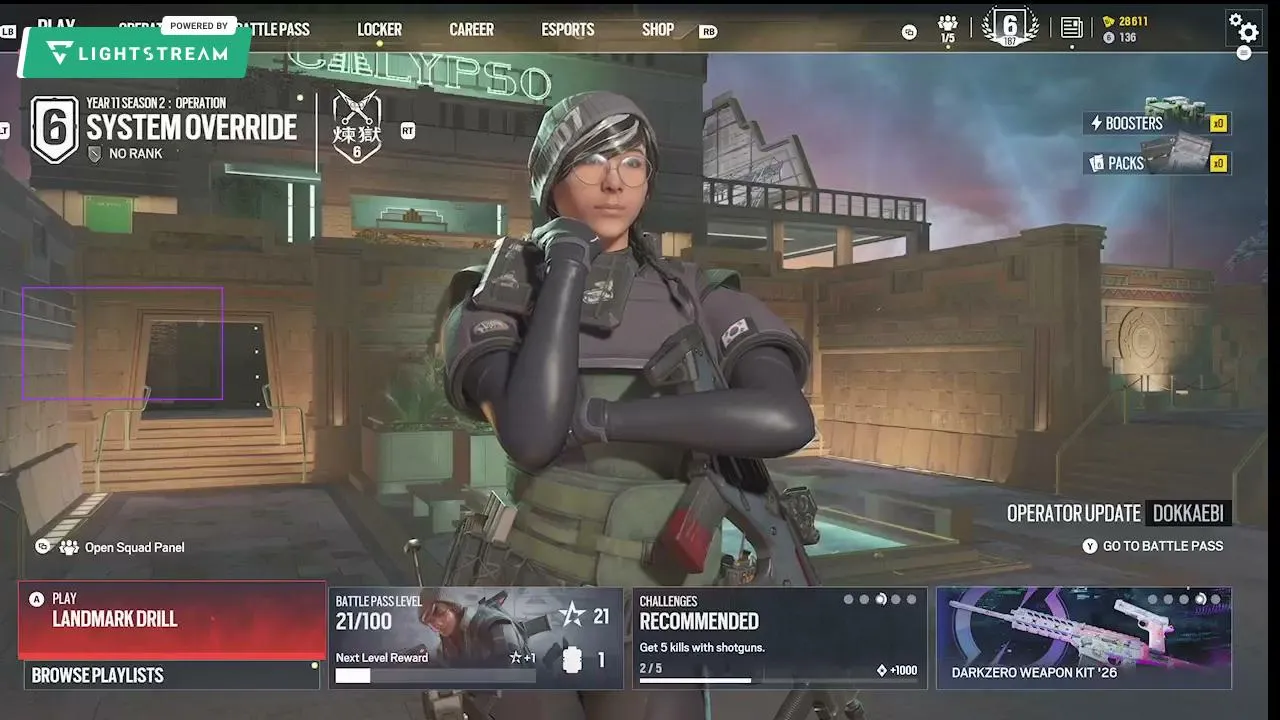Open the Esports tab

click(x=568, y=30)
